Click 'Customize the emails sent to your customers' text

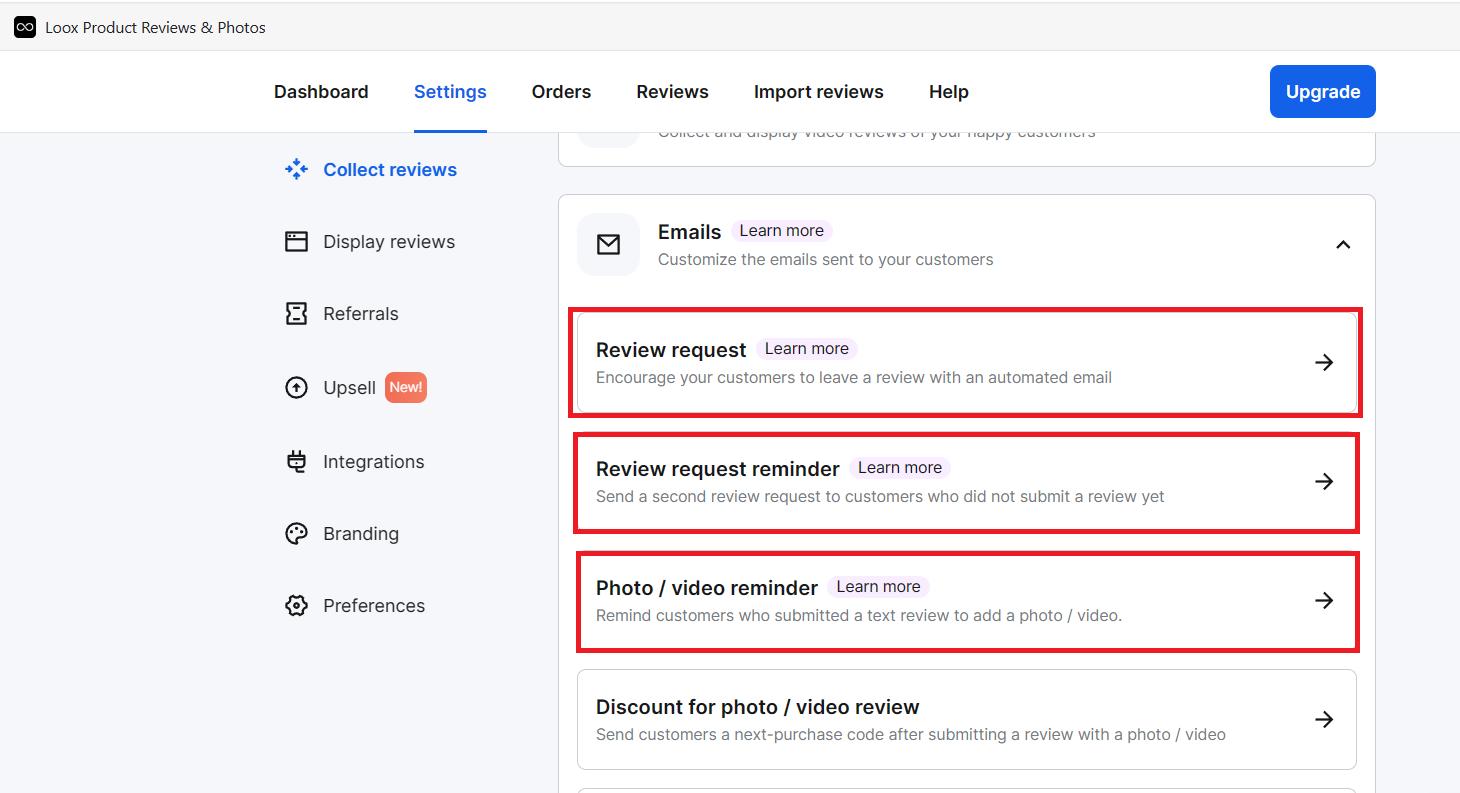tap(825, 260)
